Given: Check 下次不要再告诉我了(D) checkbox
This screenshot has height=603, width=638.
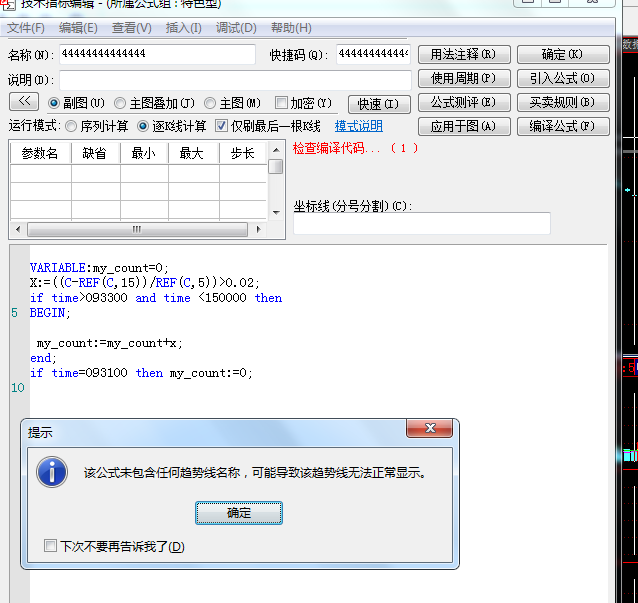Looking at the screenshot, I should [x=50, y=546].
